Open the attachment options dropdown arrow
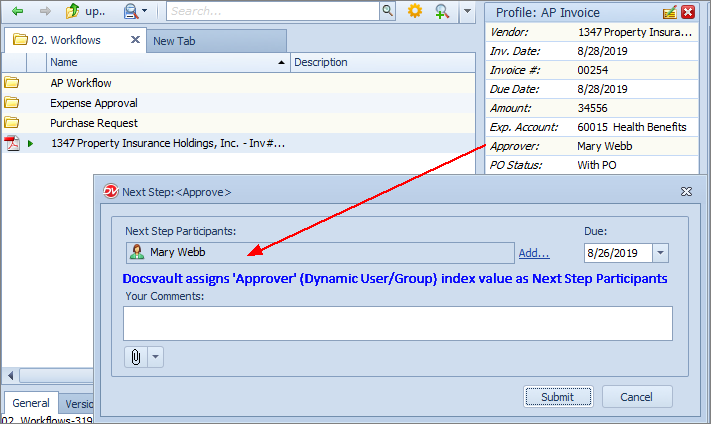The image size is (711, 424). (x=156, y=357)
